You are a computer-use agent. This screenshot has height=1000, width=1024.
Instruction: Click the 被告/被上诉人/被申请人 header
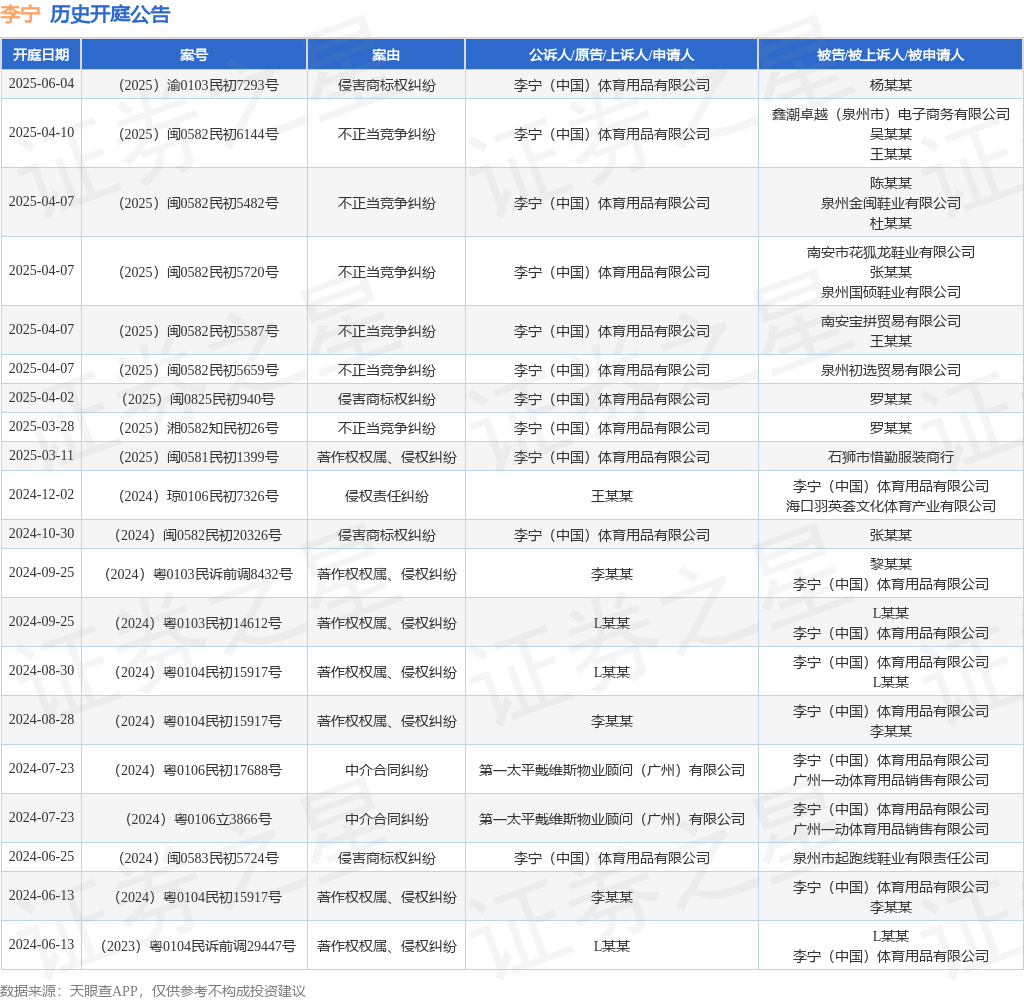point(890,55)
